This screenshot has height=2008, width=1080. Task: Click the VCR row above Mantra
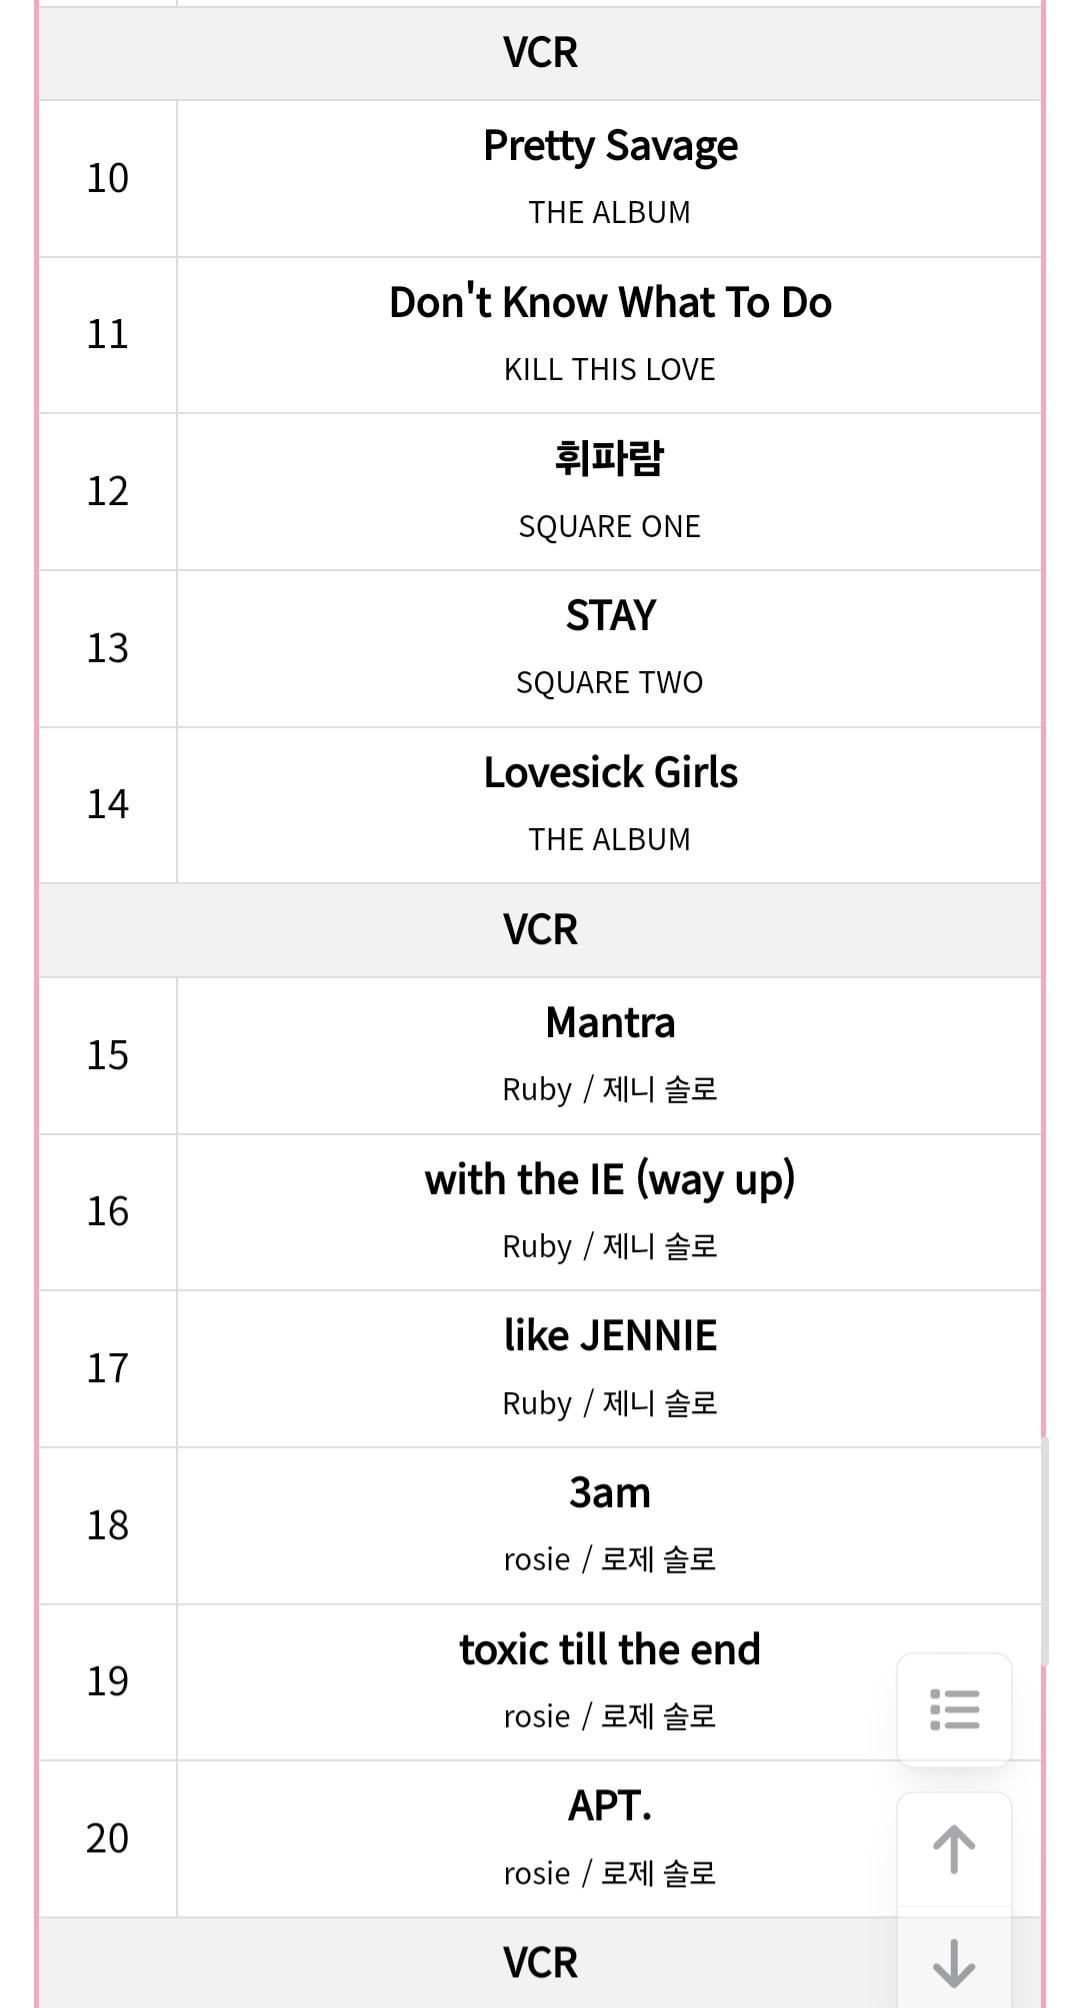(x=540, y=929)
